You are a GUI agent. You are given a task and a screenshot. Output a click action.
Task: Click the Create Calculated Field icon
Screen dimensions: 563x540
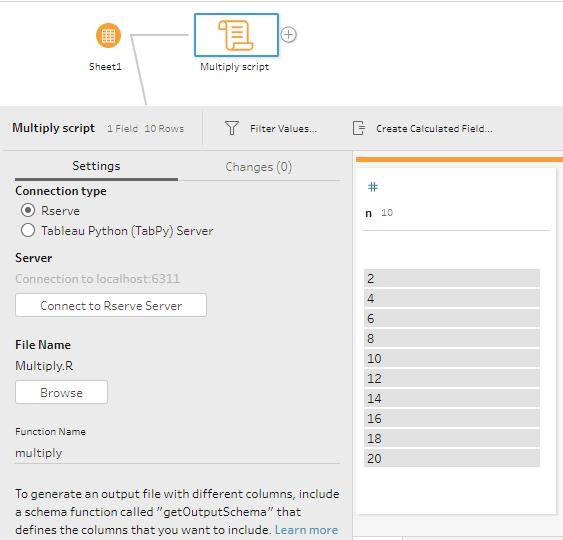click(359, 128)
